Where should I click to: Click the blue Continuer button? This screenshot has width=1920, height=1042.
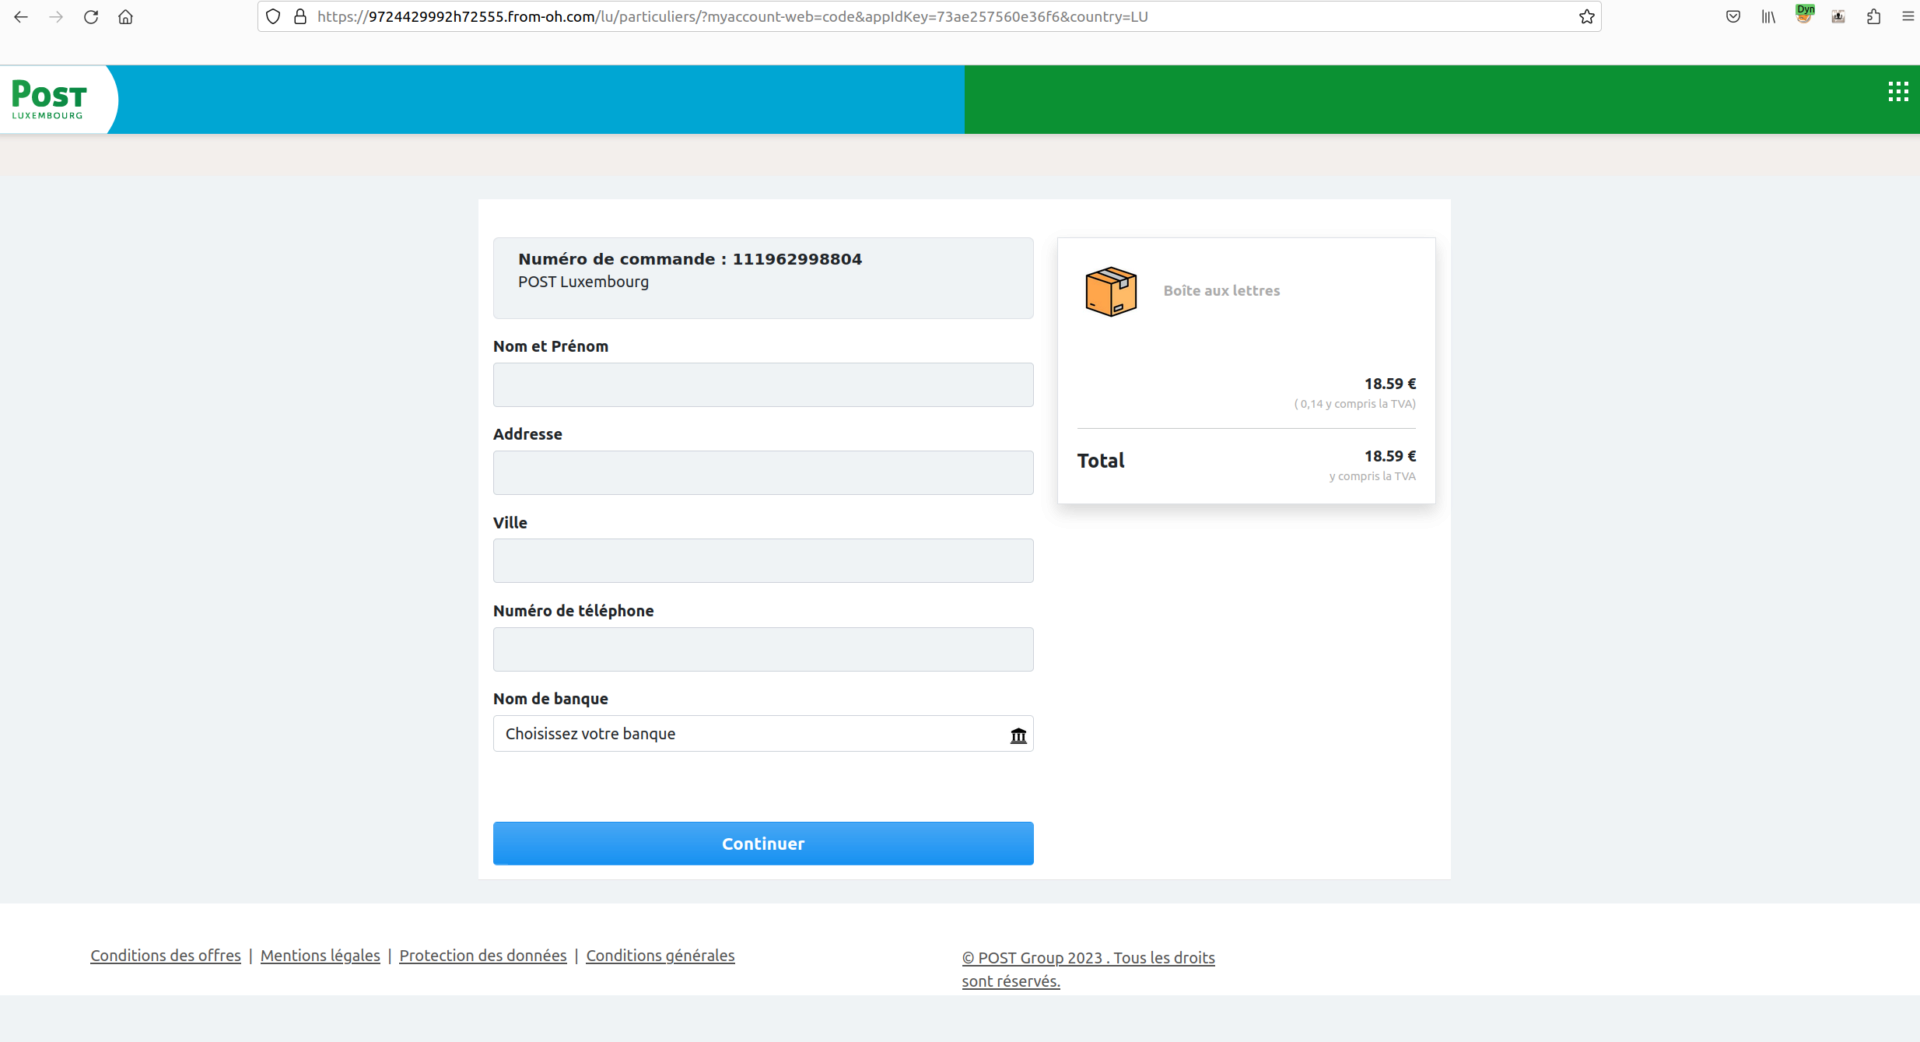click(x=763, y=844)
